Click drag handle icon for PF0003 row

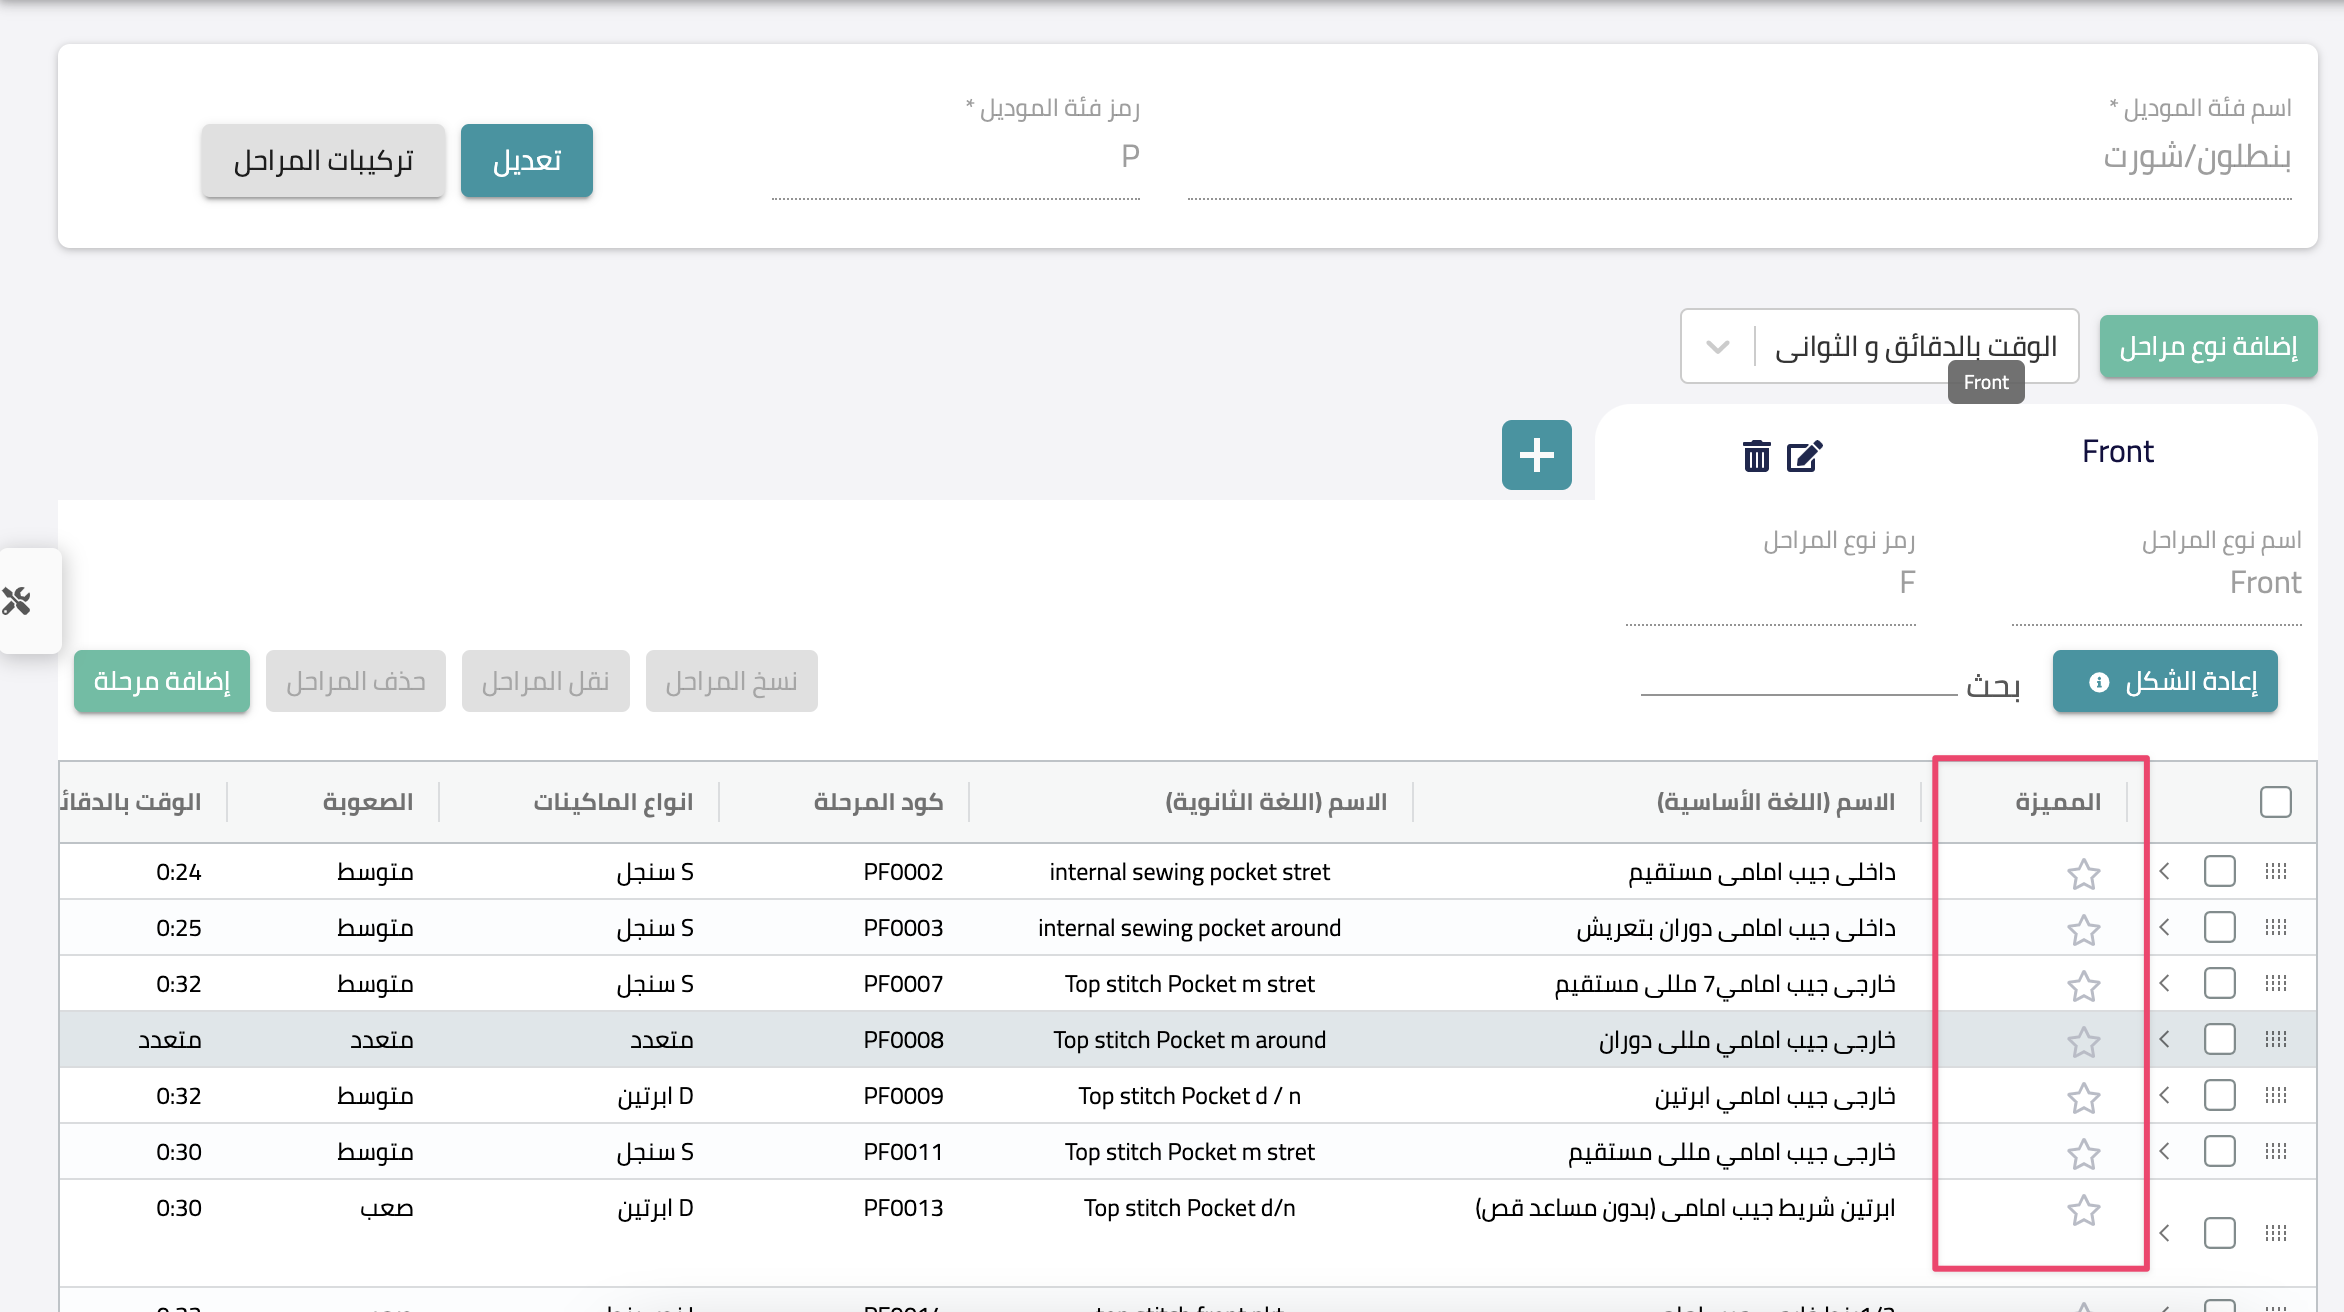point(2275,928)
